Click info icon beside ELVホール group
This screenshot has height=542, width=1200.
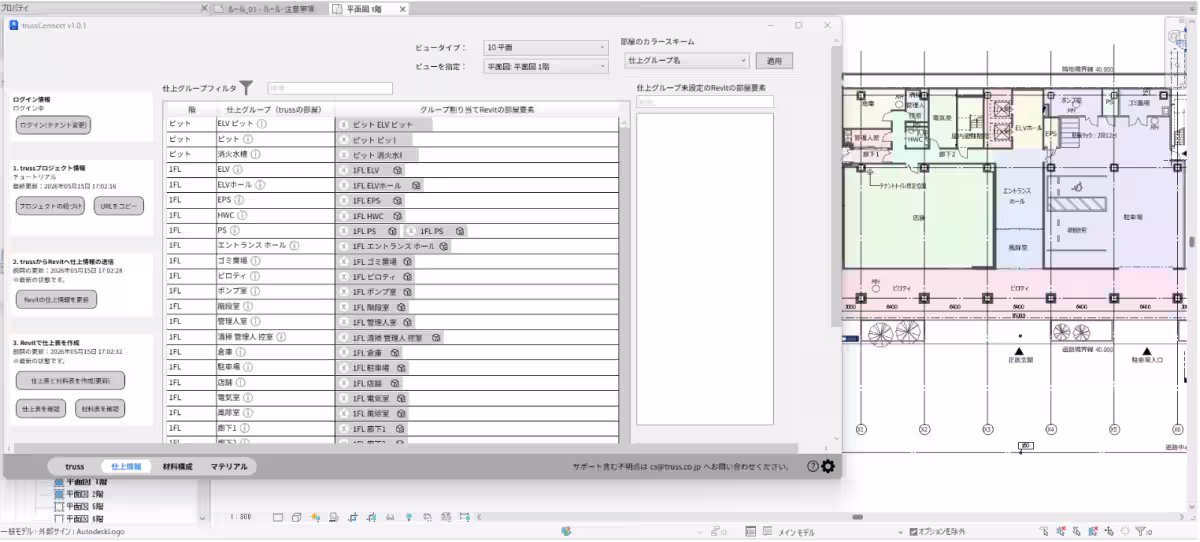pos(260,185)
